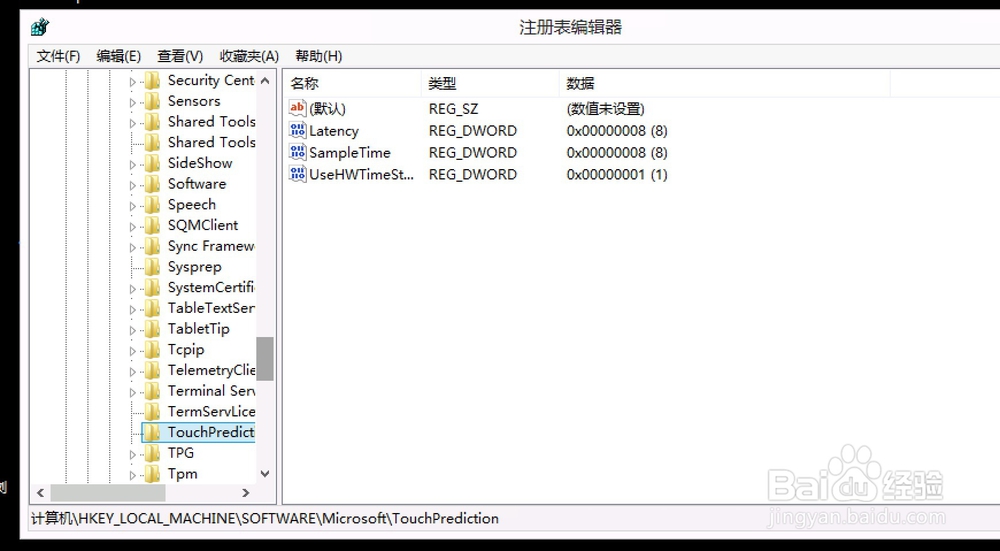This screenshot has width=1000, height=551.
Task: Click the TelemetryClient folder icon
Action: click(152, 371)
